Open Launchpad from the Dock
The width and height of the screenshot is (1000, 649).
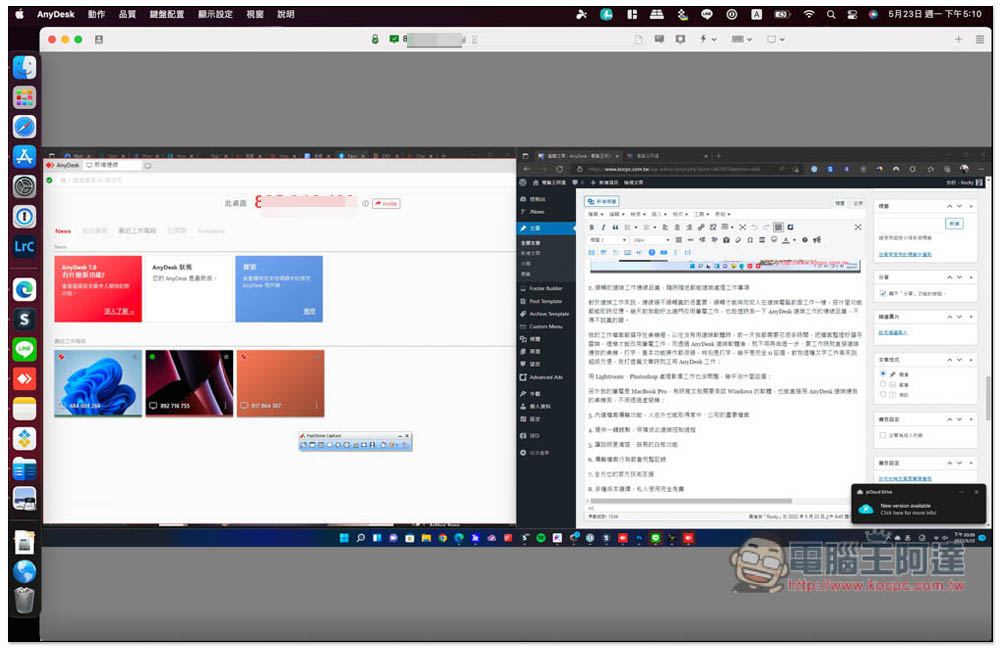(x=24, y=97)
